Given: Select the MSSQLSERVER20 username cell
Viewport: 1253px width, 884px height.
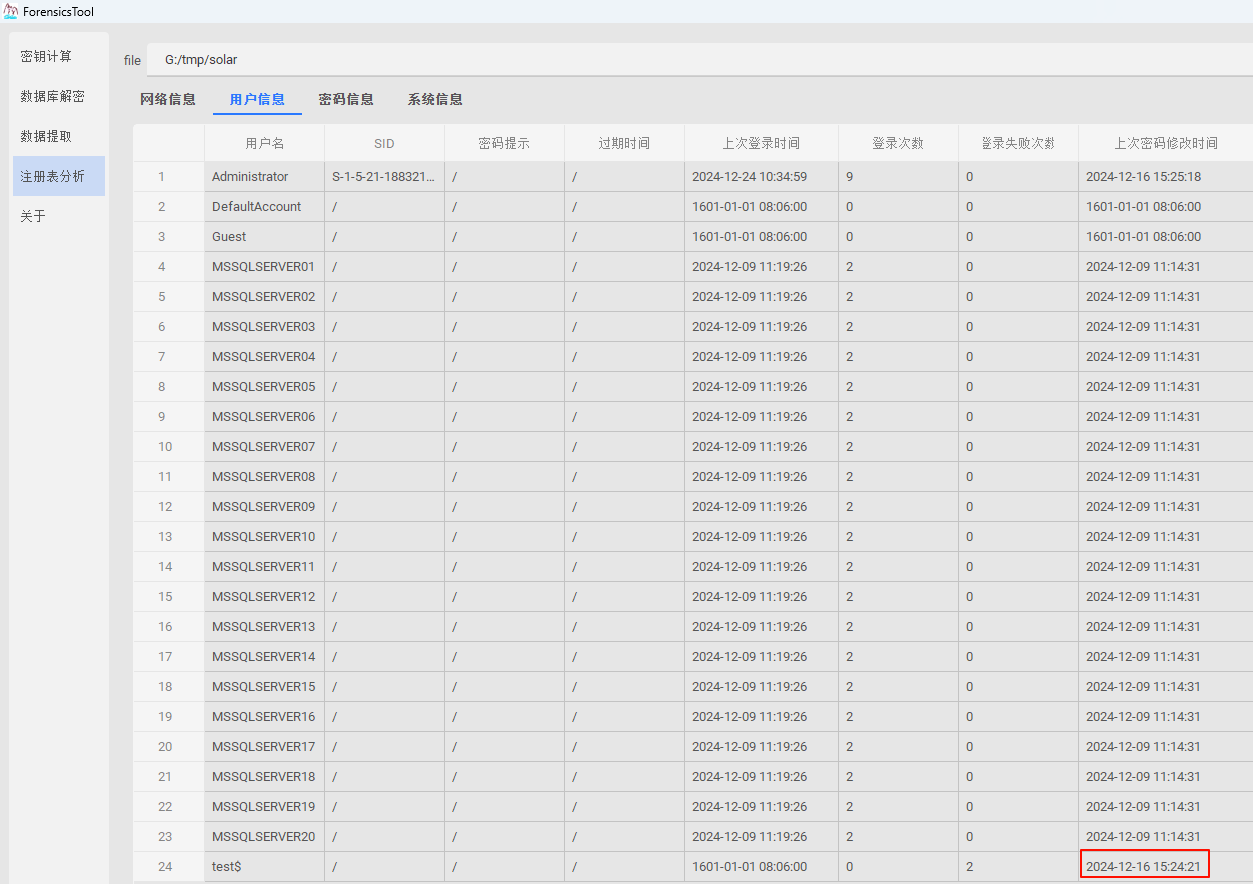Looking at the screenshot, I should (265, 837).
